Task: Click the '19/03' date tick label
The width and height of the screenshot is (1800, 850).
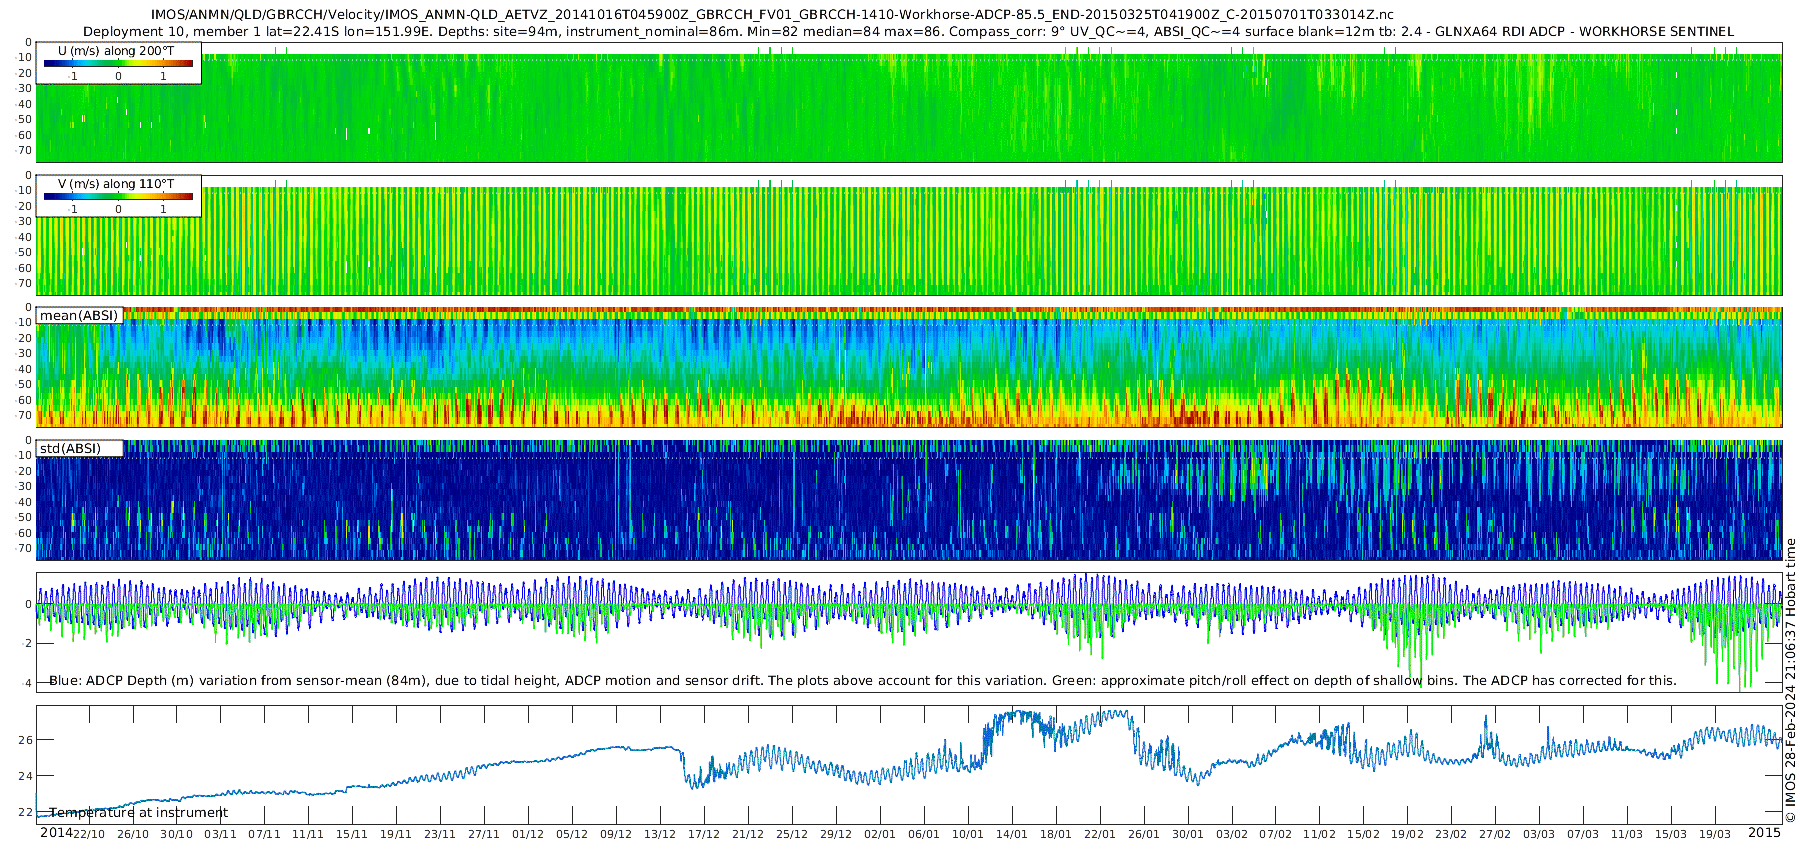Action: click(x=1715, y=834)
